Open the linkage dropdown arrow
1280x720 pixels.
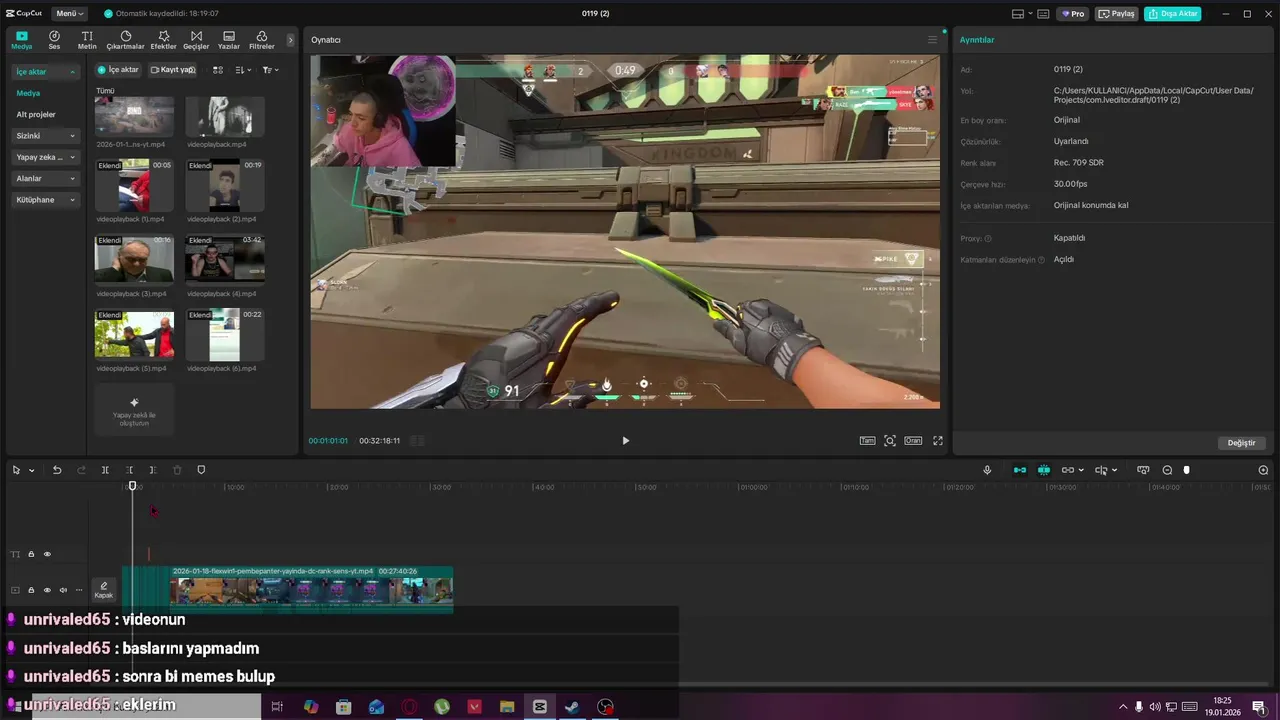(1082, 471)
